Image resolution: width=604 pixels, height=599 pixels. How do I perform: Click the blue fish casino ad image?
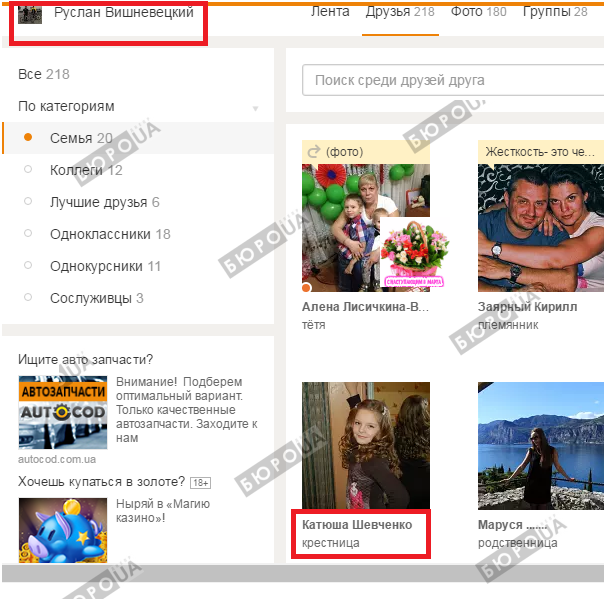click(62, 529)
